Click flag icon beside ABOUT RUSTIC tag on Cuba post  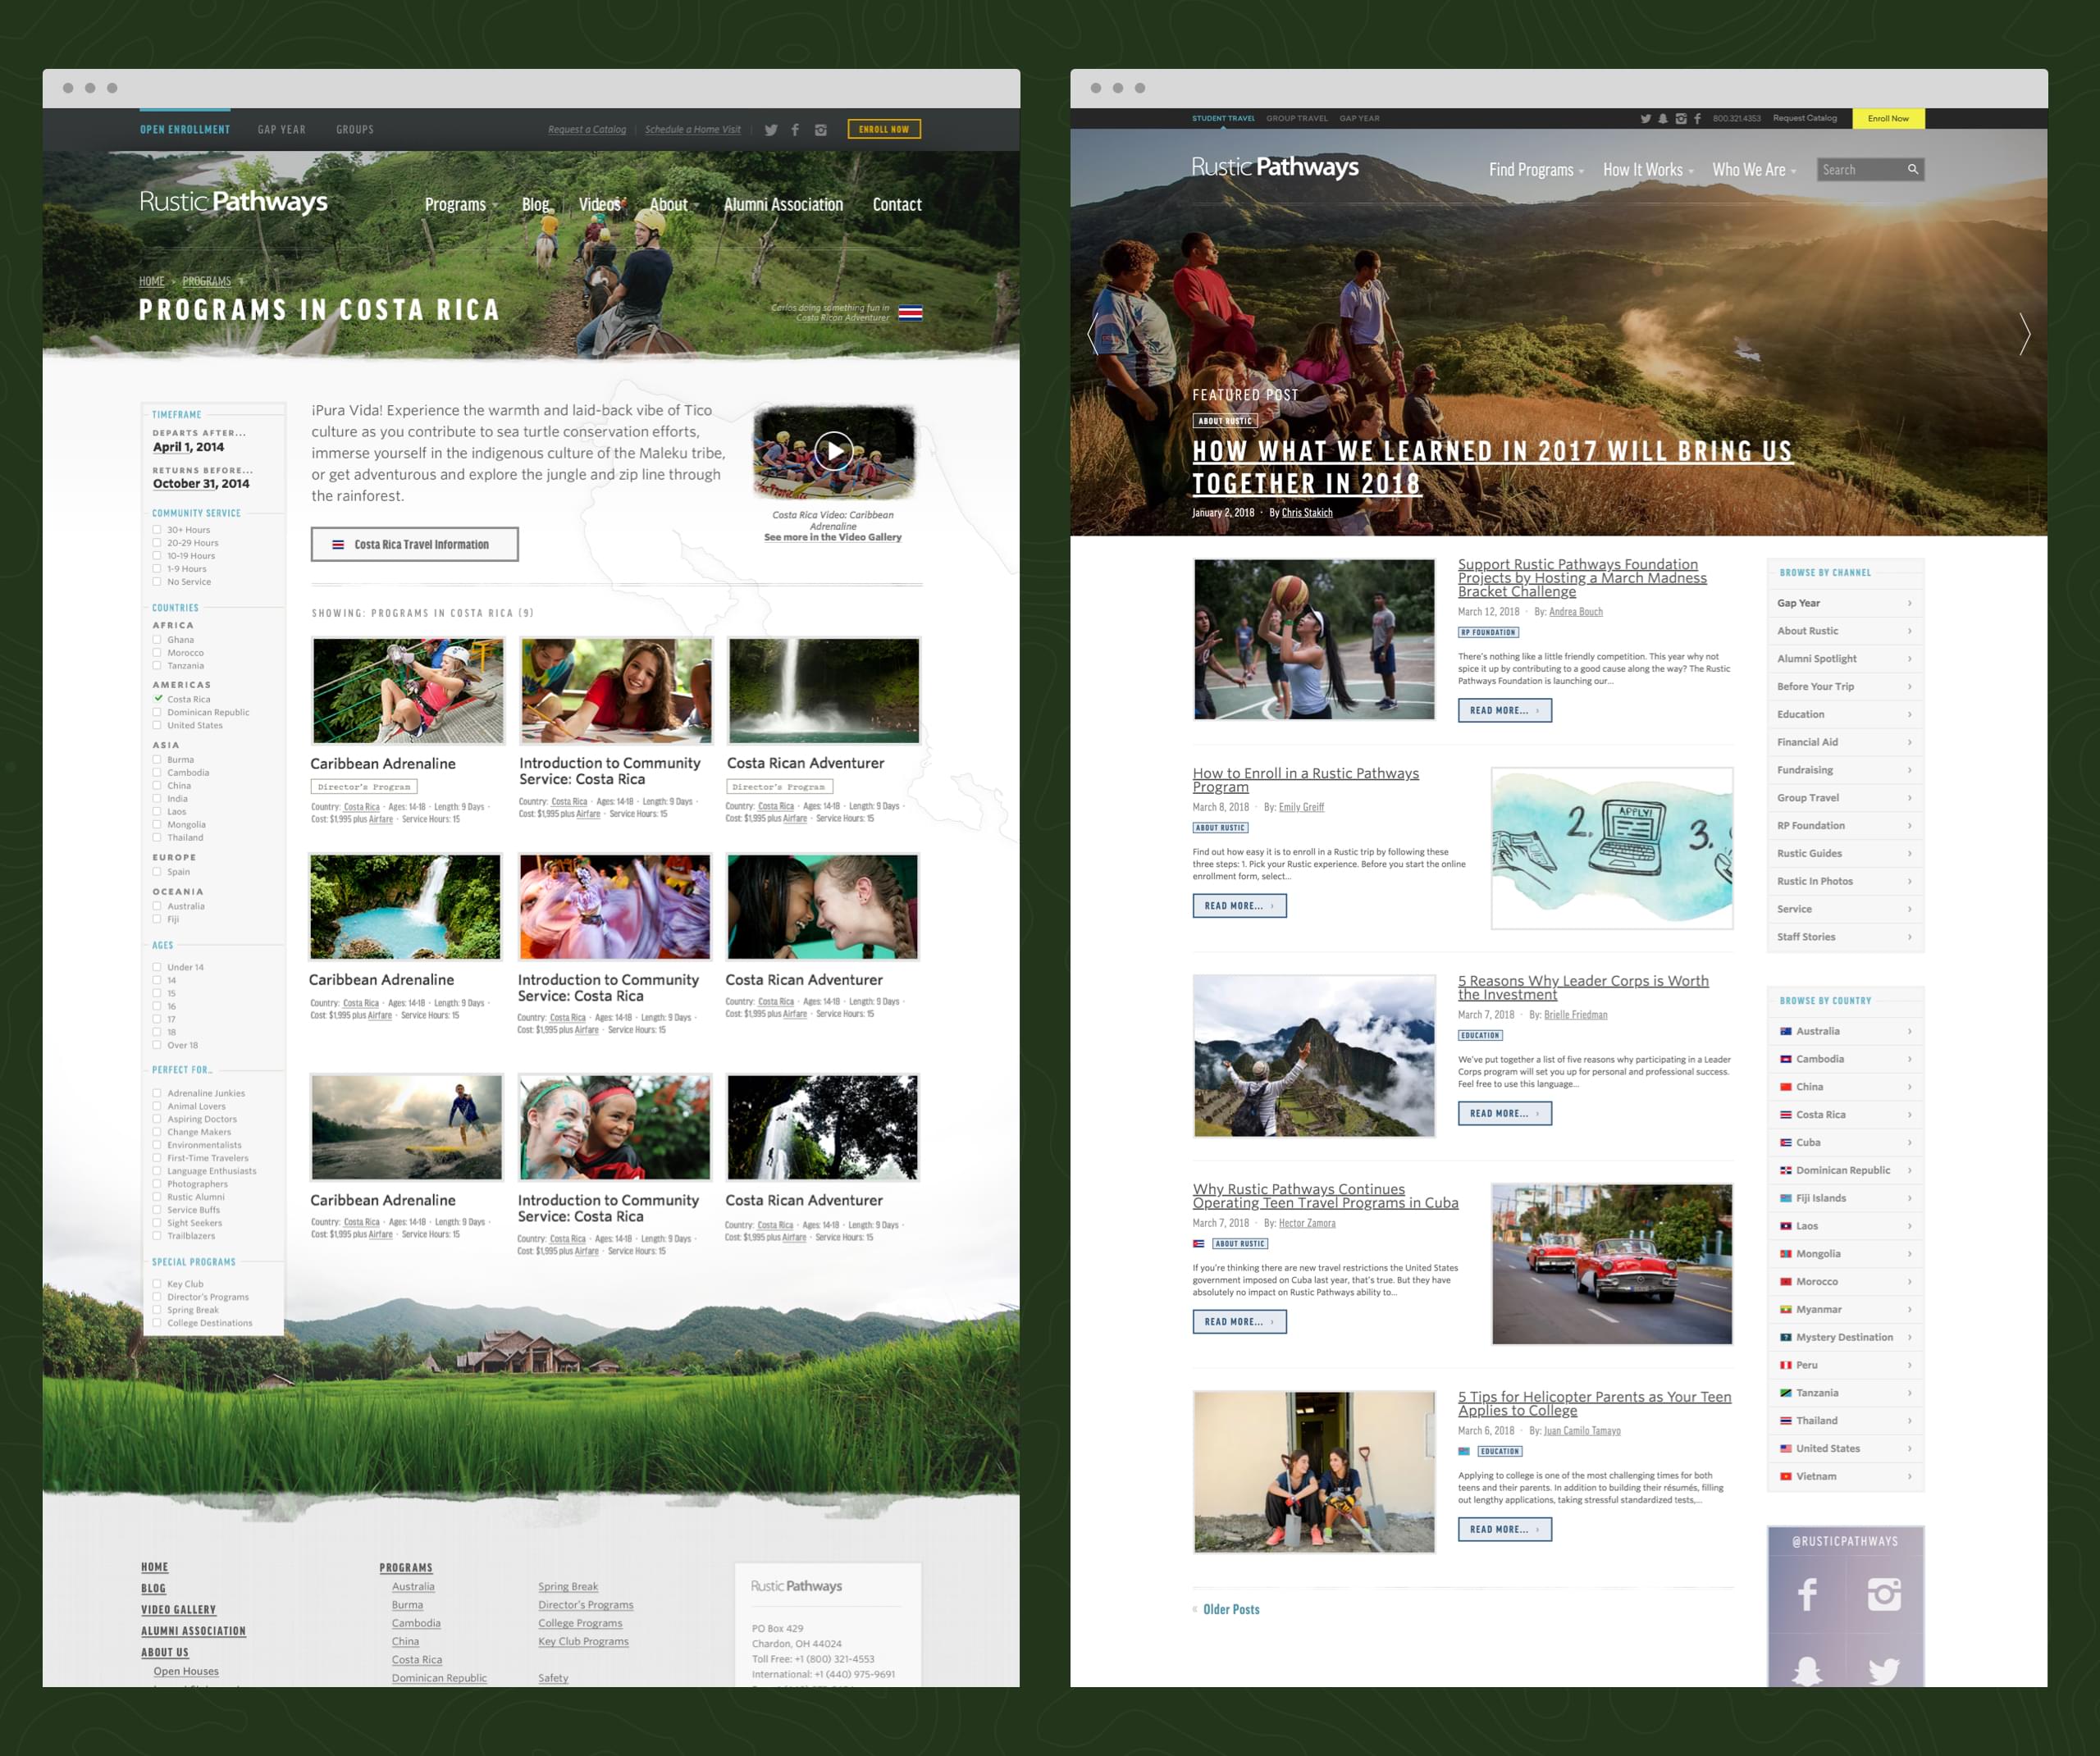1198,1244
